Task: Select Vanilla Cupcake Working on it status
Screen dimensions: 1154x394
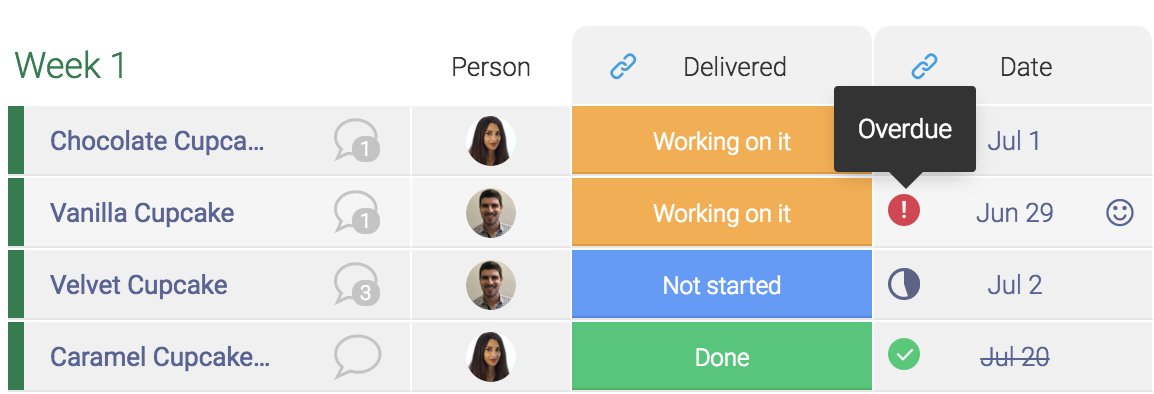Action: [721, 212]
